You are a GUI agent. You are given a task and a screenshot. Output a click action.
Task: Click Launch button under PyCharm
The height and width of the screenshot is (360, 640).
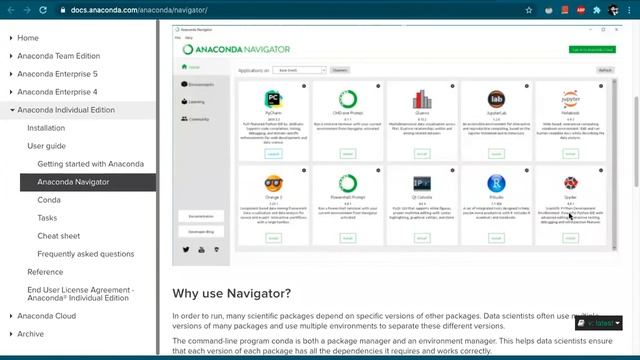click(273, 154)
